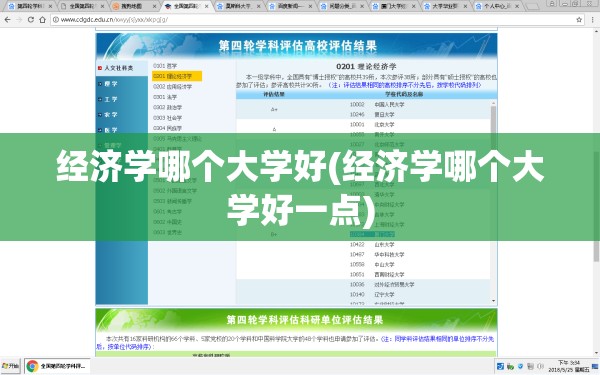600x375 pixels.
Task: Click the 评估结果 column header
Action: coord(274,94)
